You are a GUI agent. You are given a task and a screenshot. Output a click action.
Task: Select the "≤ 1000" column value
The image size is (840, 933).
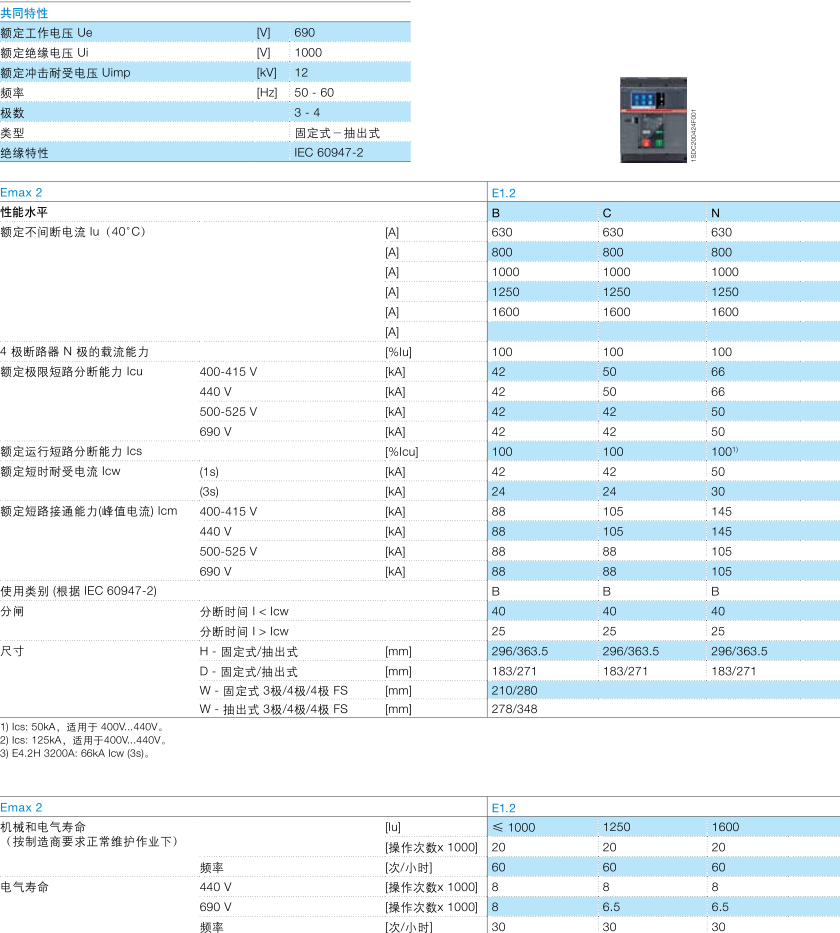coord(513,827)
